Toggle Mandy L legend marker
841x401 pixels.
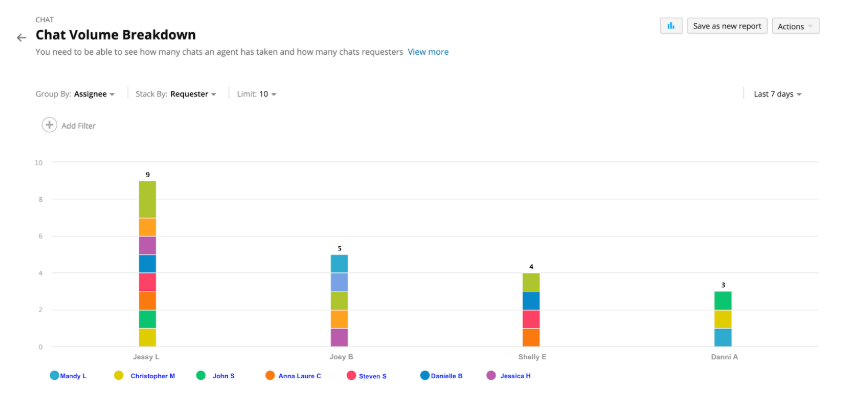[x=54, y=375]
